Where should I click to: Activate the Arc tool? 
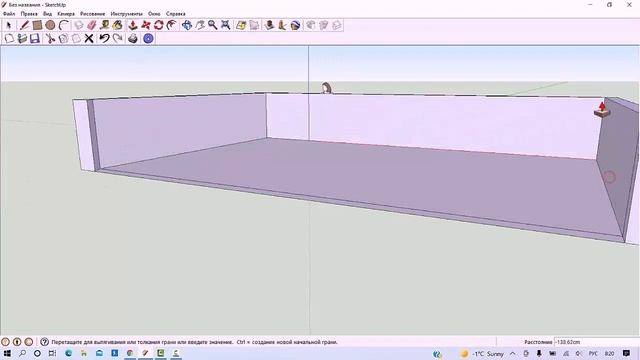(x=63, y=25)
